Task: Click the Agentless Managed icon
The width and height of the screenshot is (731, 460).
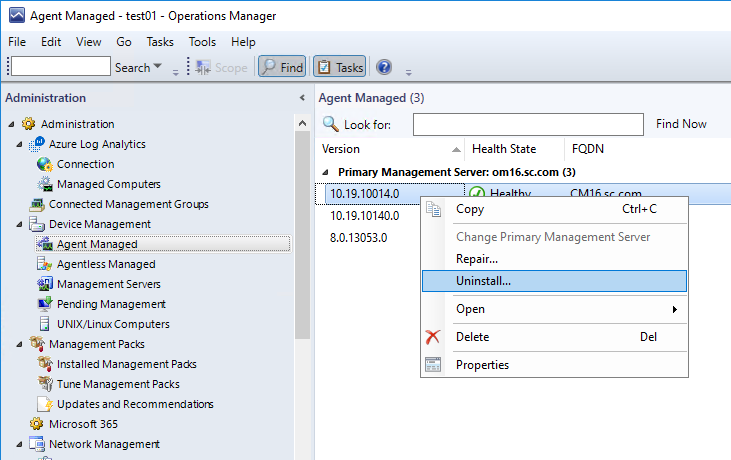Action: click(x=44, y=264)
